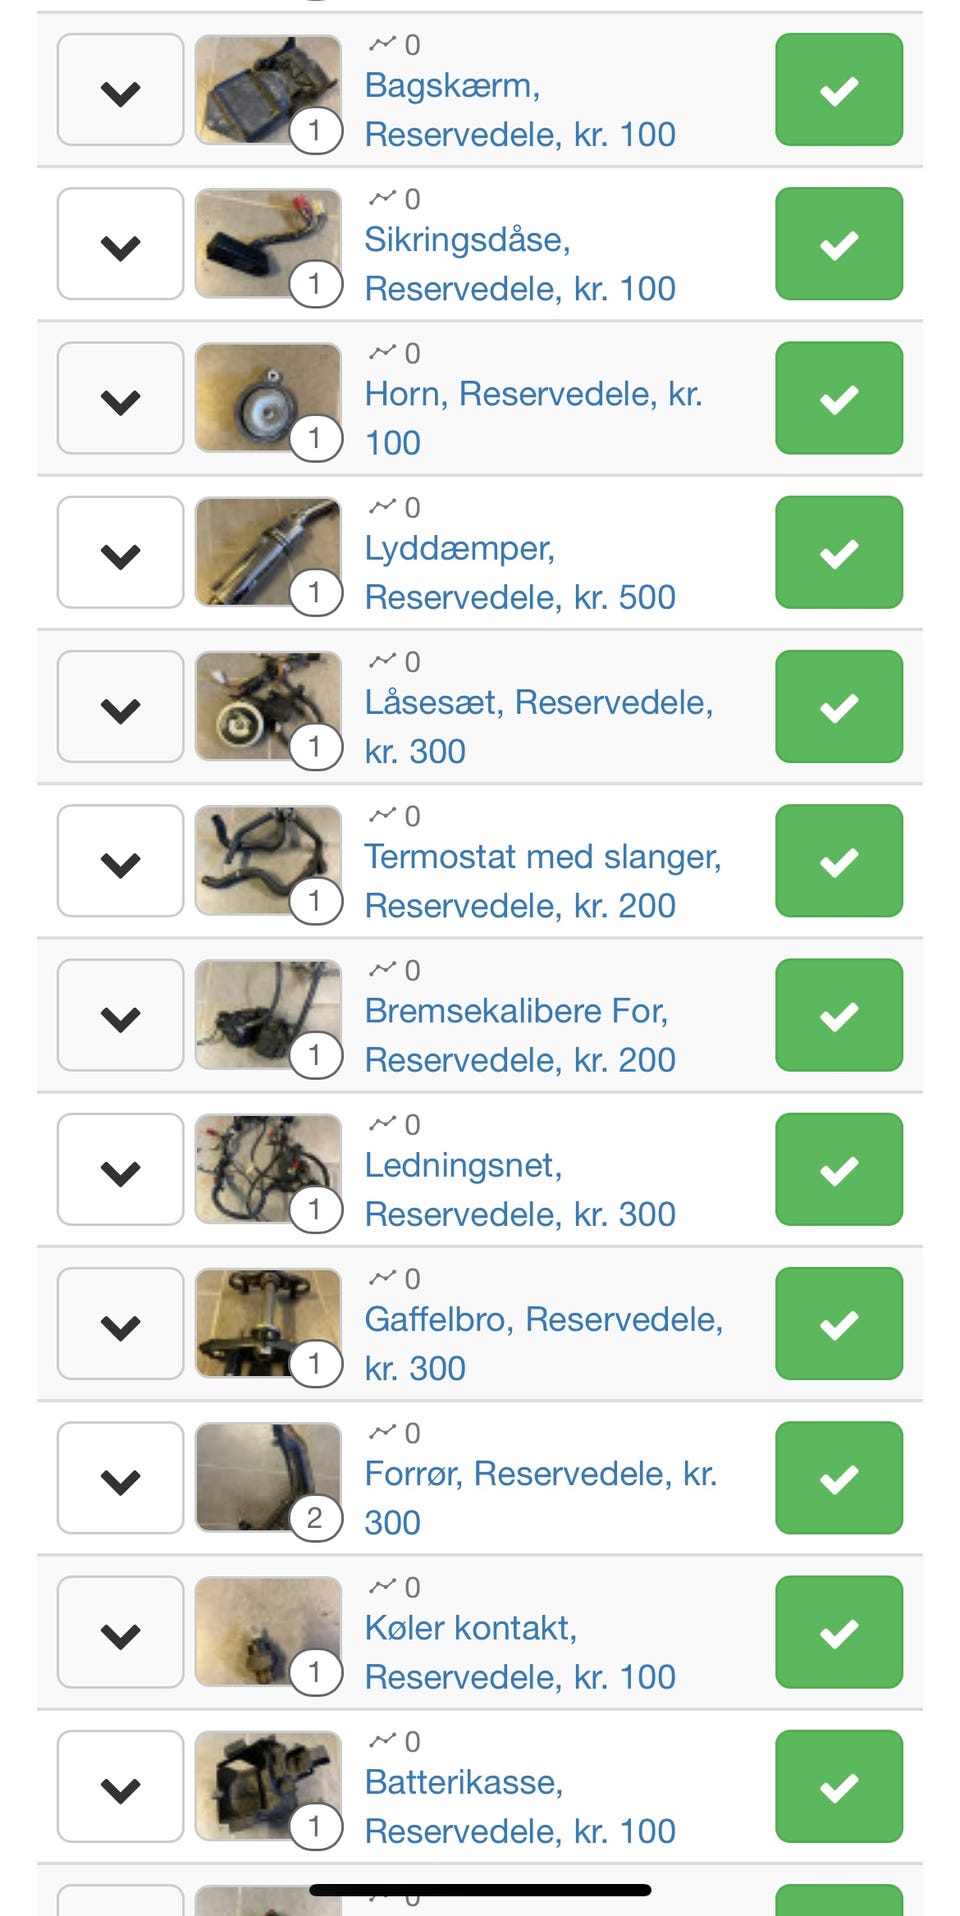Expand options dropdown for Bremsekalibere For
Screen dimensions: 960x1916
pyautogui.click(x=120, y=1015)
